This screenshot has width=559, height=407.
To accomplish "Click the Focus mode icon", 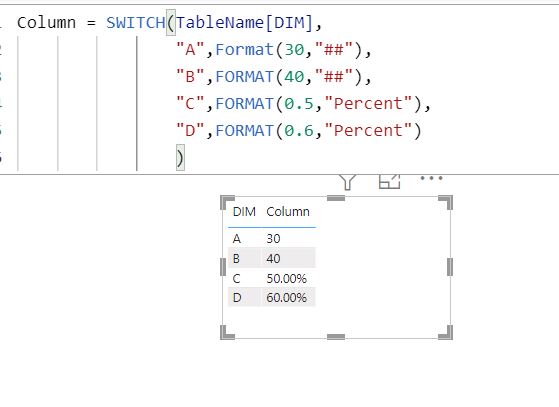I will (389, 181).
